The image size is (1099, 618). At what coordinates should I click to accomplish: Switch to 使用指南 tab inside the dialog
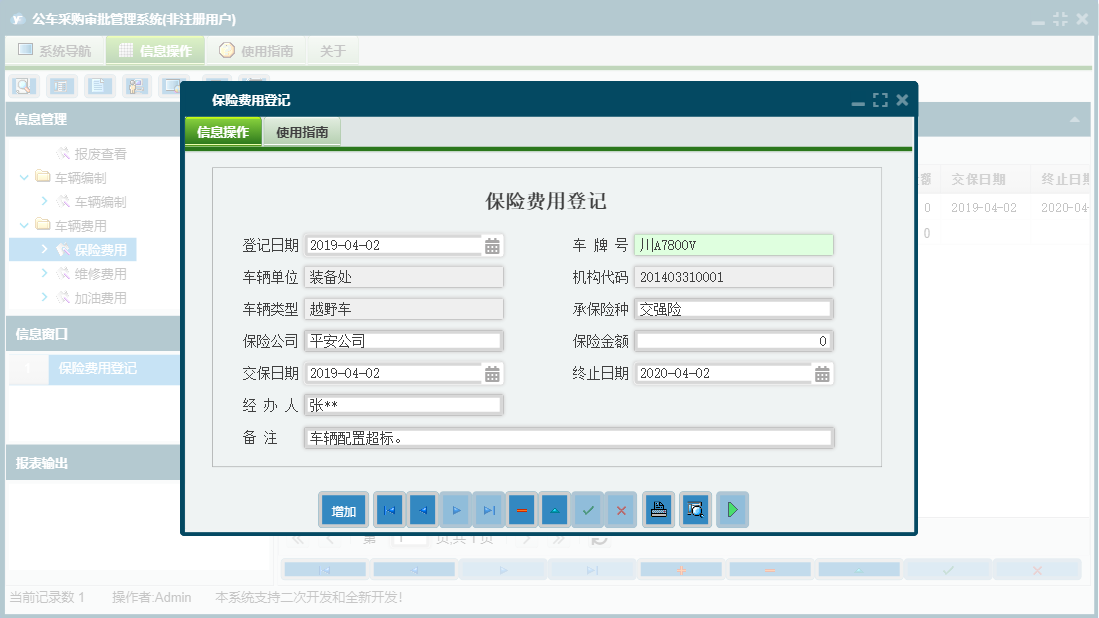point(301,130)
